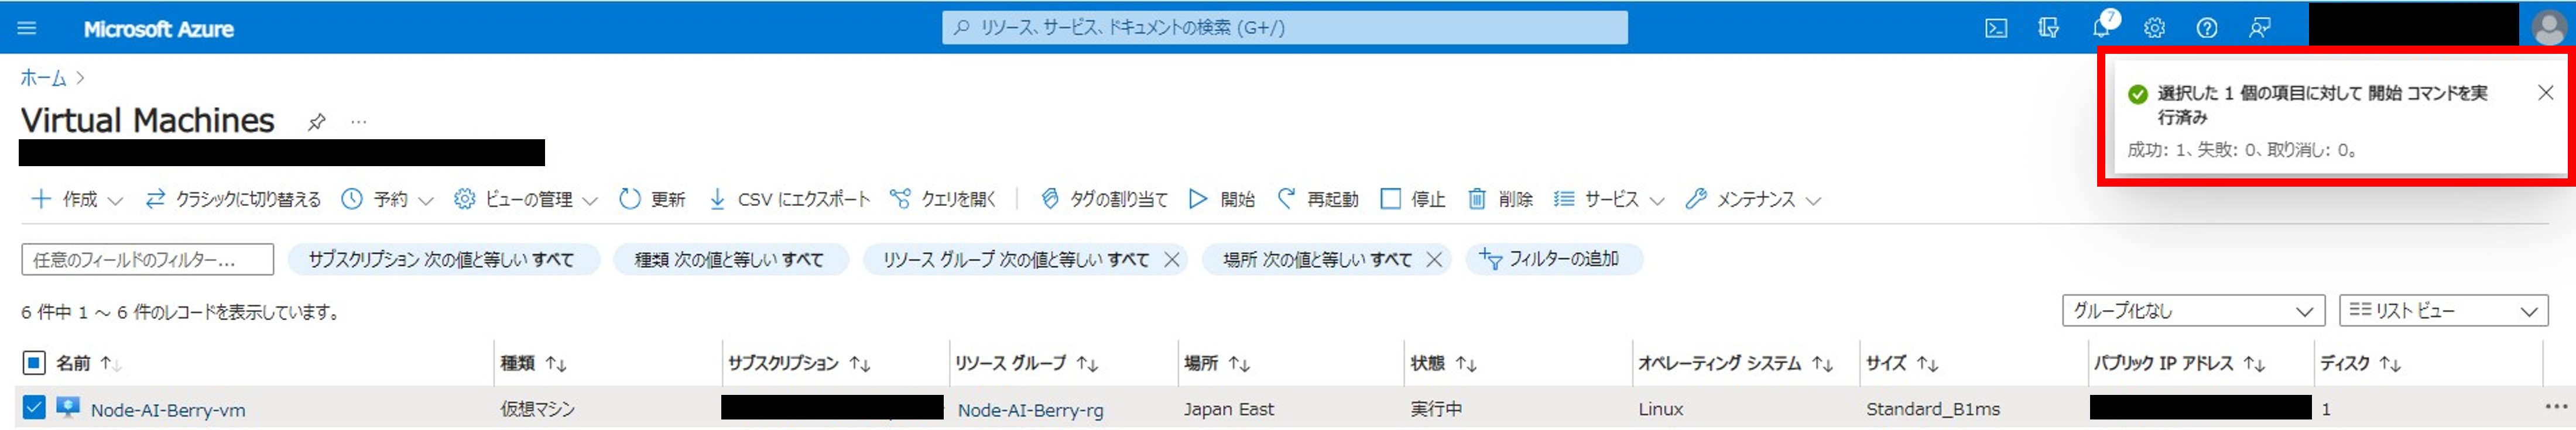Image resolution: width=2576 pixels, height=430 pixels.
Task: Click the account avatar icon
Action: (2548, 27)
